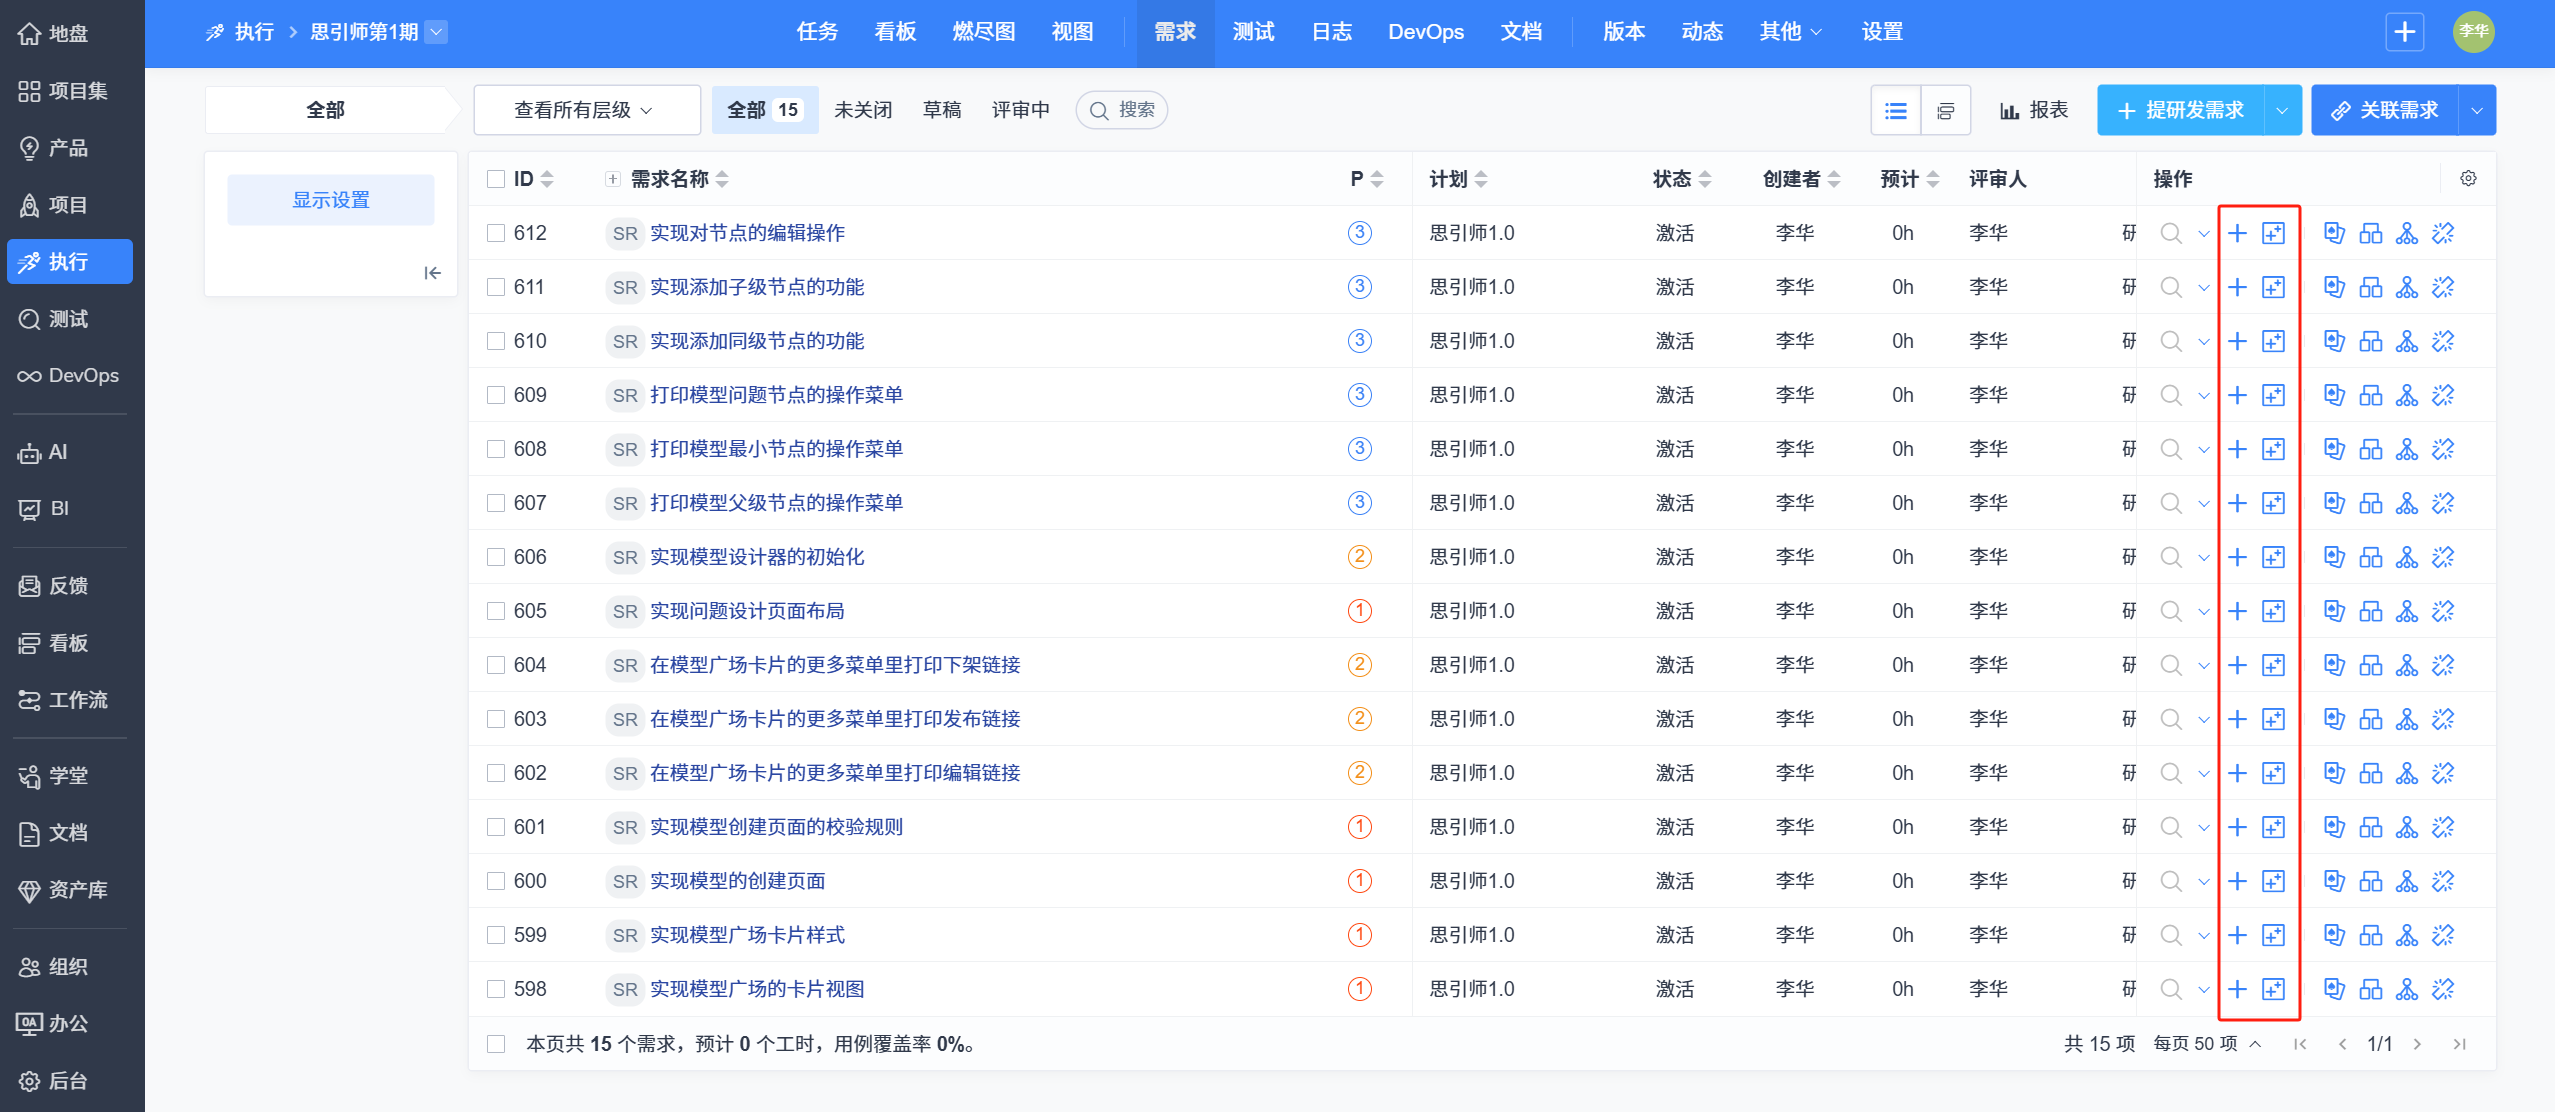Open the 查看所有层级 dropdown

(585, 110)
